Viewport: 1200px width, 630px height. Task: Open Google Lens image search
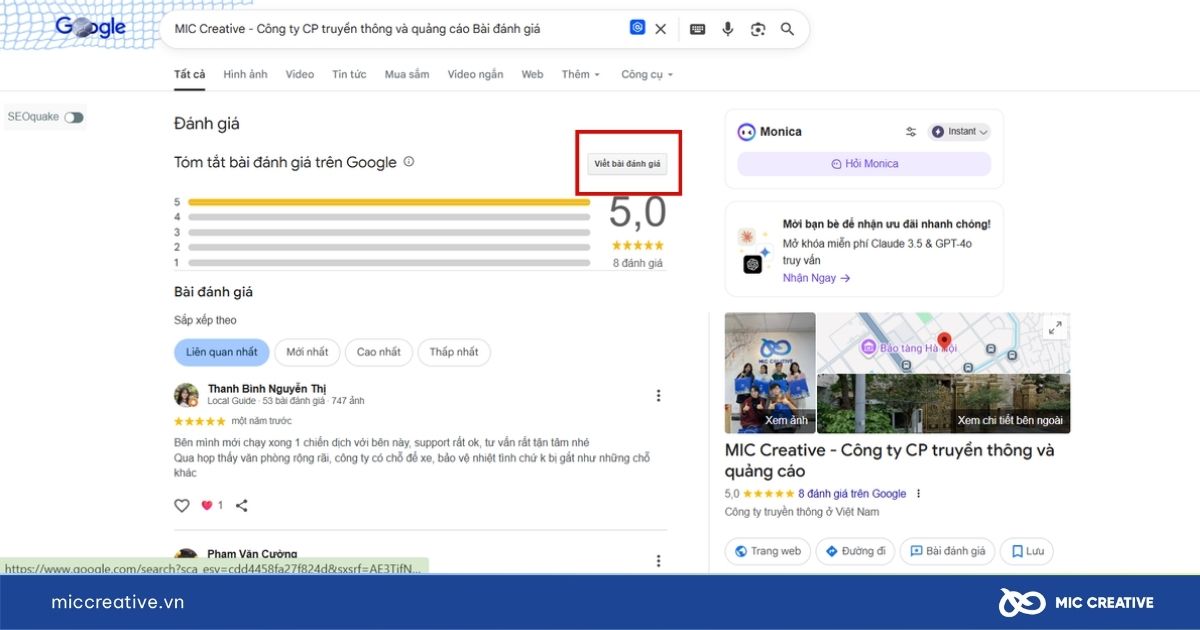[758, 29]
